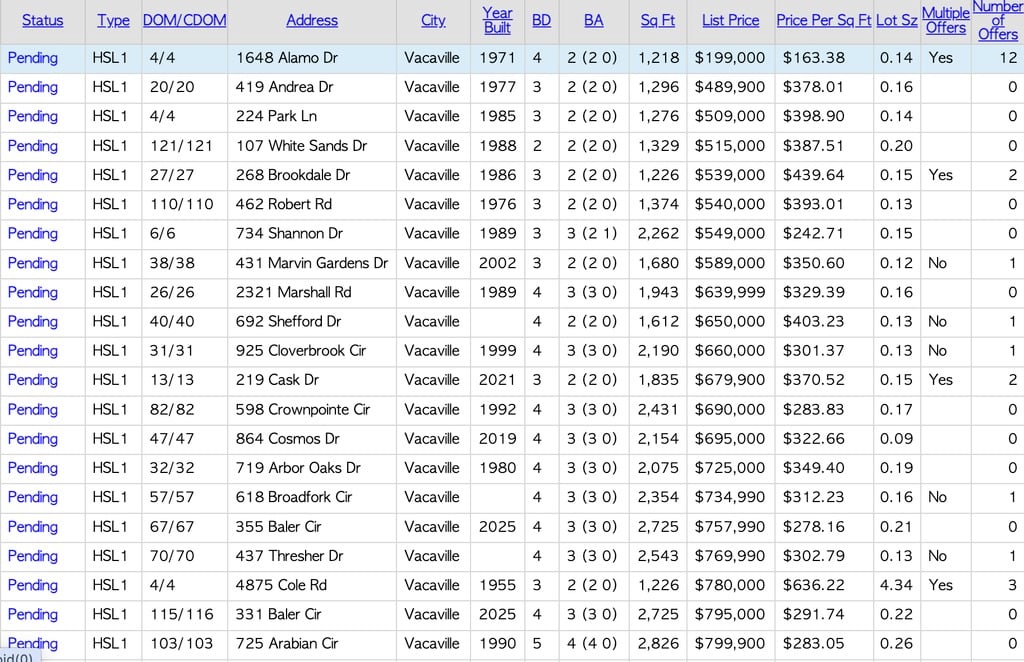Screen dimensions: 1024x662
Task: Sort by the Type column header
Action: pyautogui.click(x=113, y=20)
